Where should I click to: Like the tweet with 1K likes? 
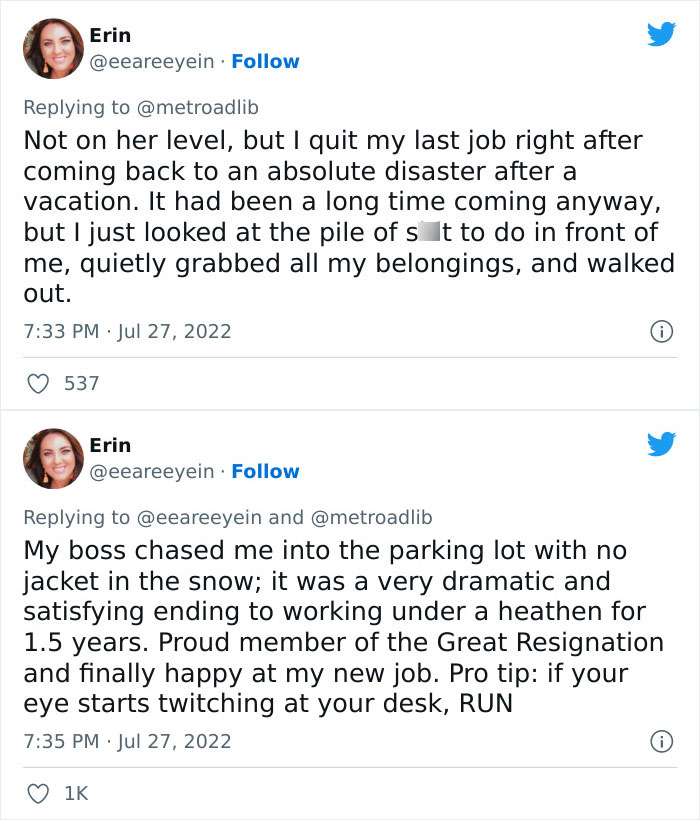37,793
